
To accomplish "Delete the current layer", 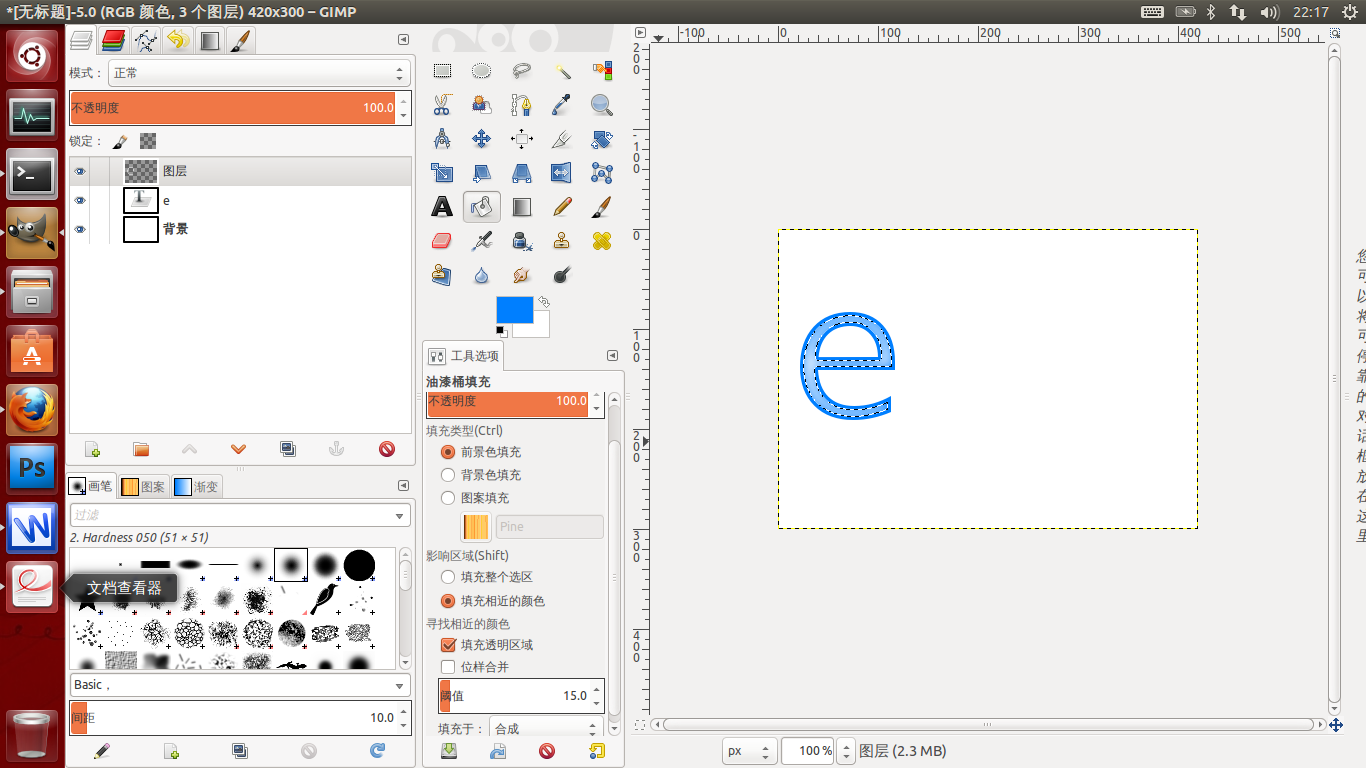I will coord(387,449).
